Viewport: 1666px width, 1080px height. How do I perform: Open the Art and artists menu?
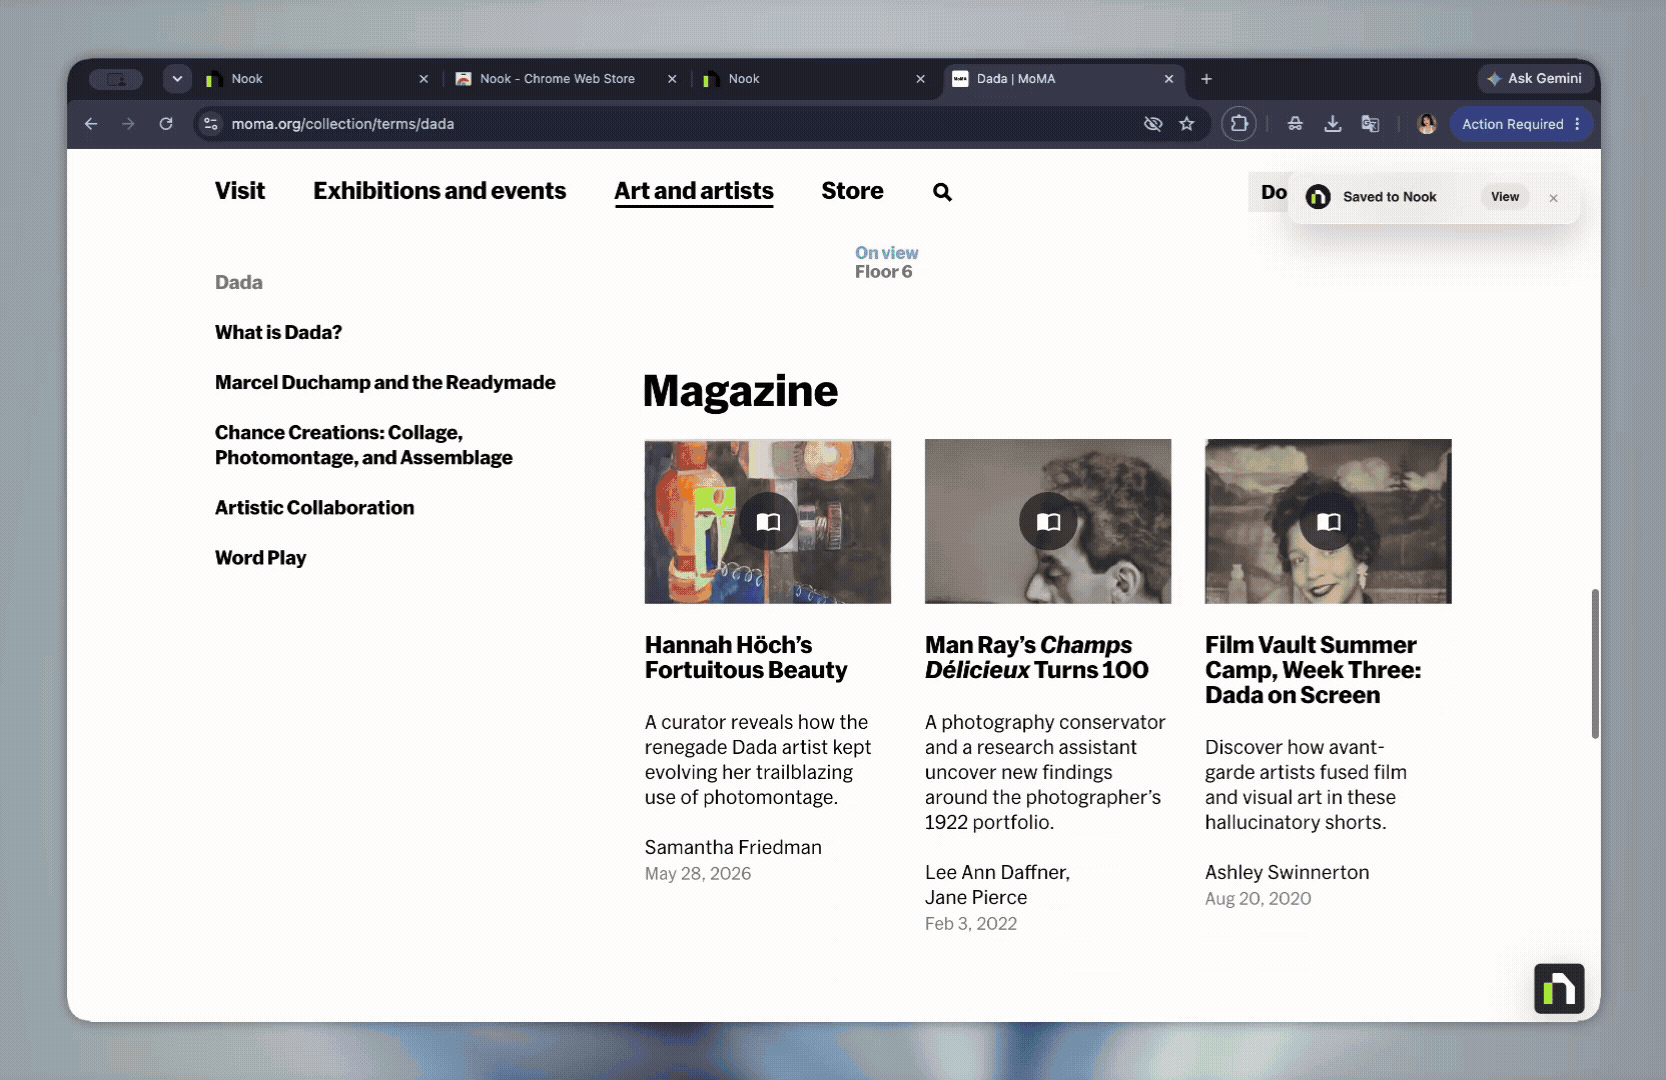pos(694,191)
